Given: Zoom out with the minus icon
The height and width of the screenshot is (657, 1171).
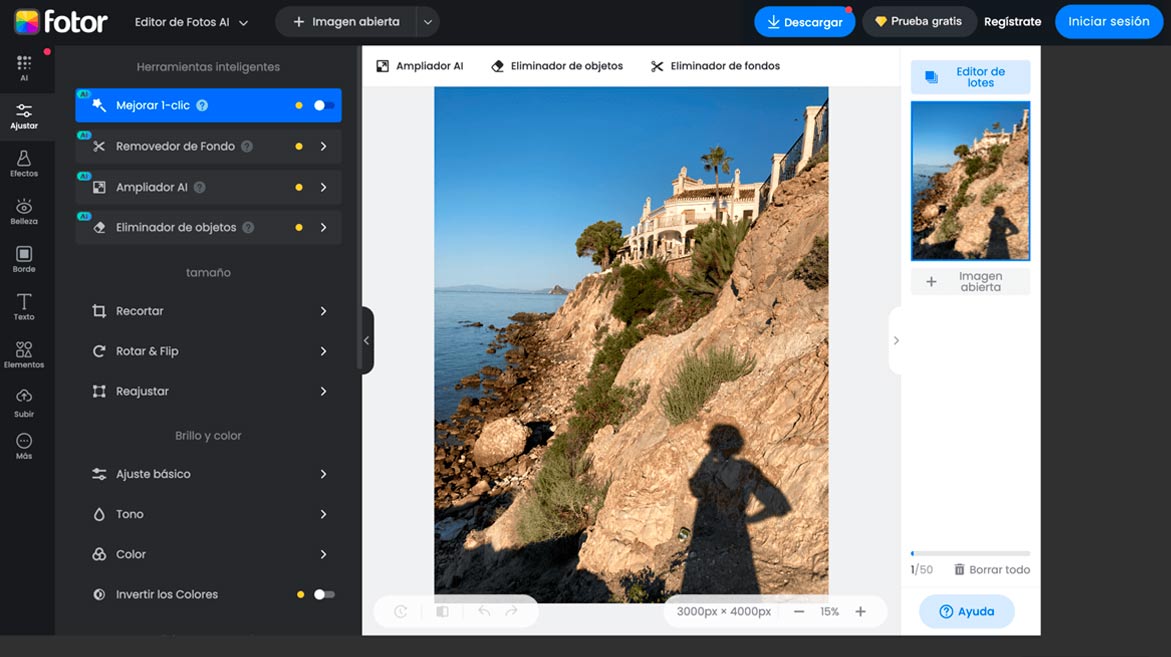Looking at the screenshot, I should point(799,611).
